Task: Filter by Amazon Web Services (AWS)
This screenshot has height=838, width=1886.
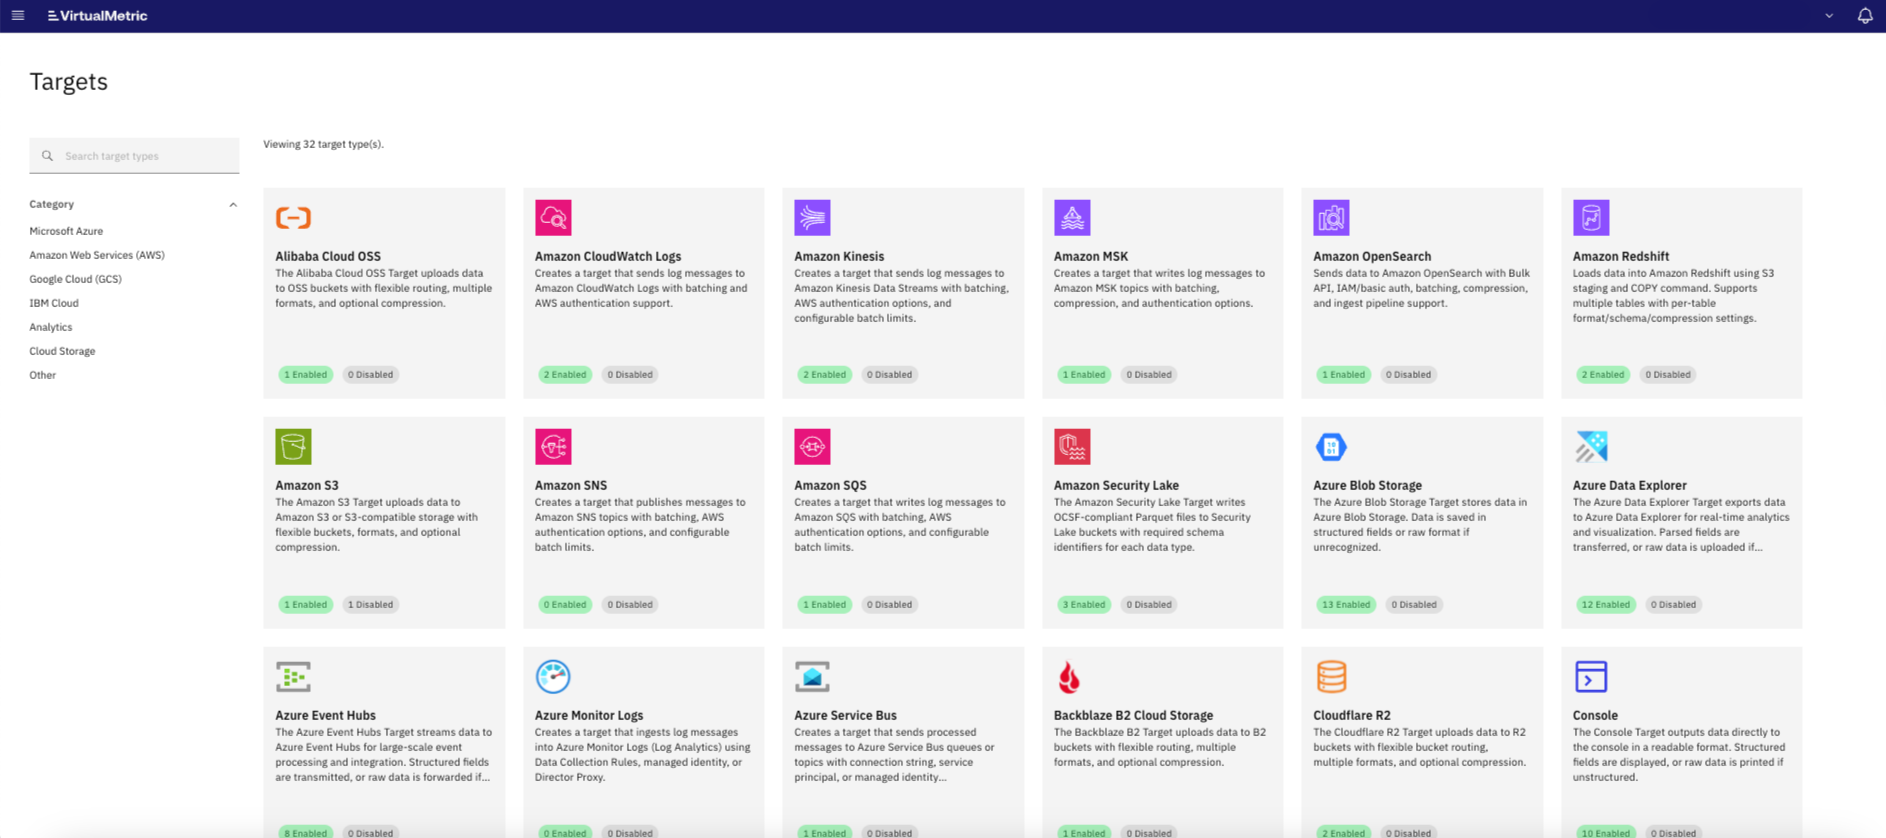Action: click(x=97, y=255)
